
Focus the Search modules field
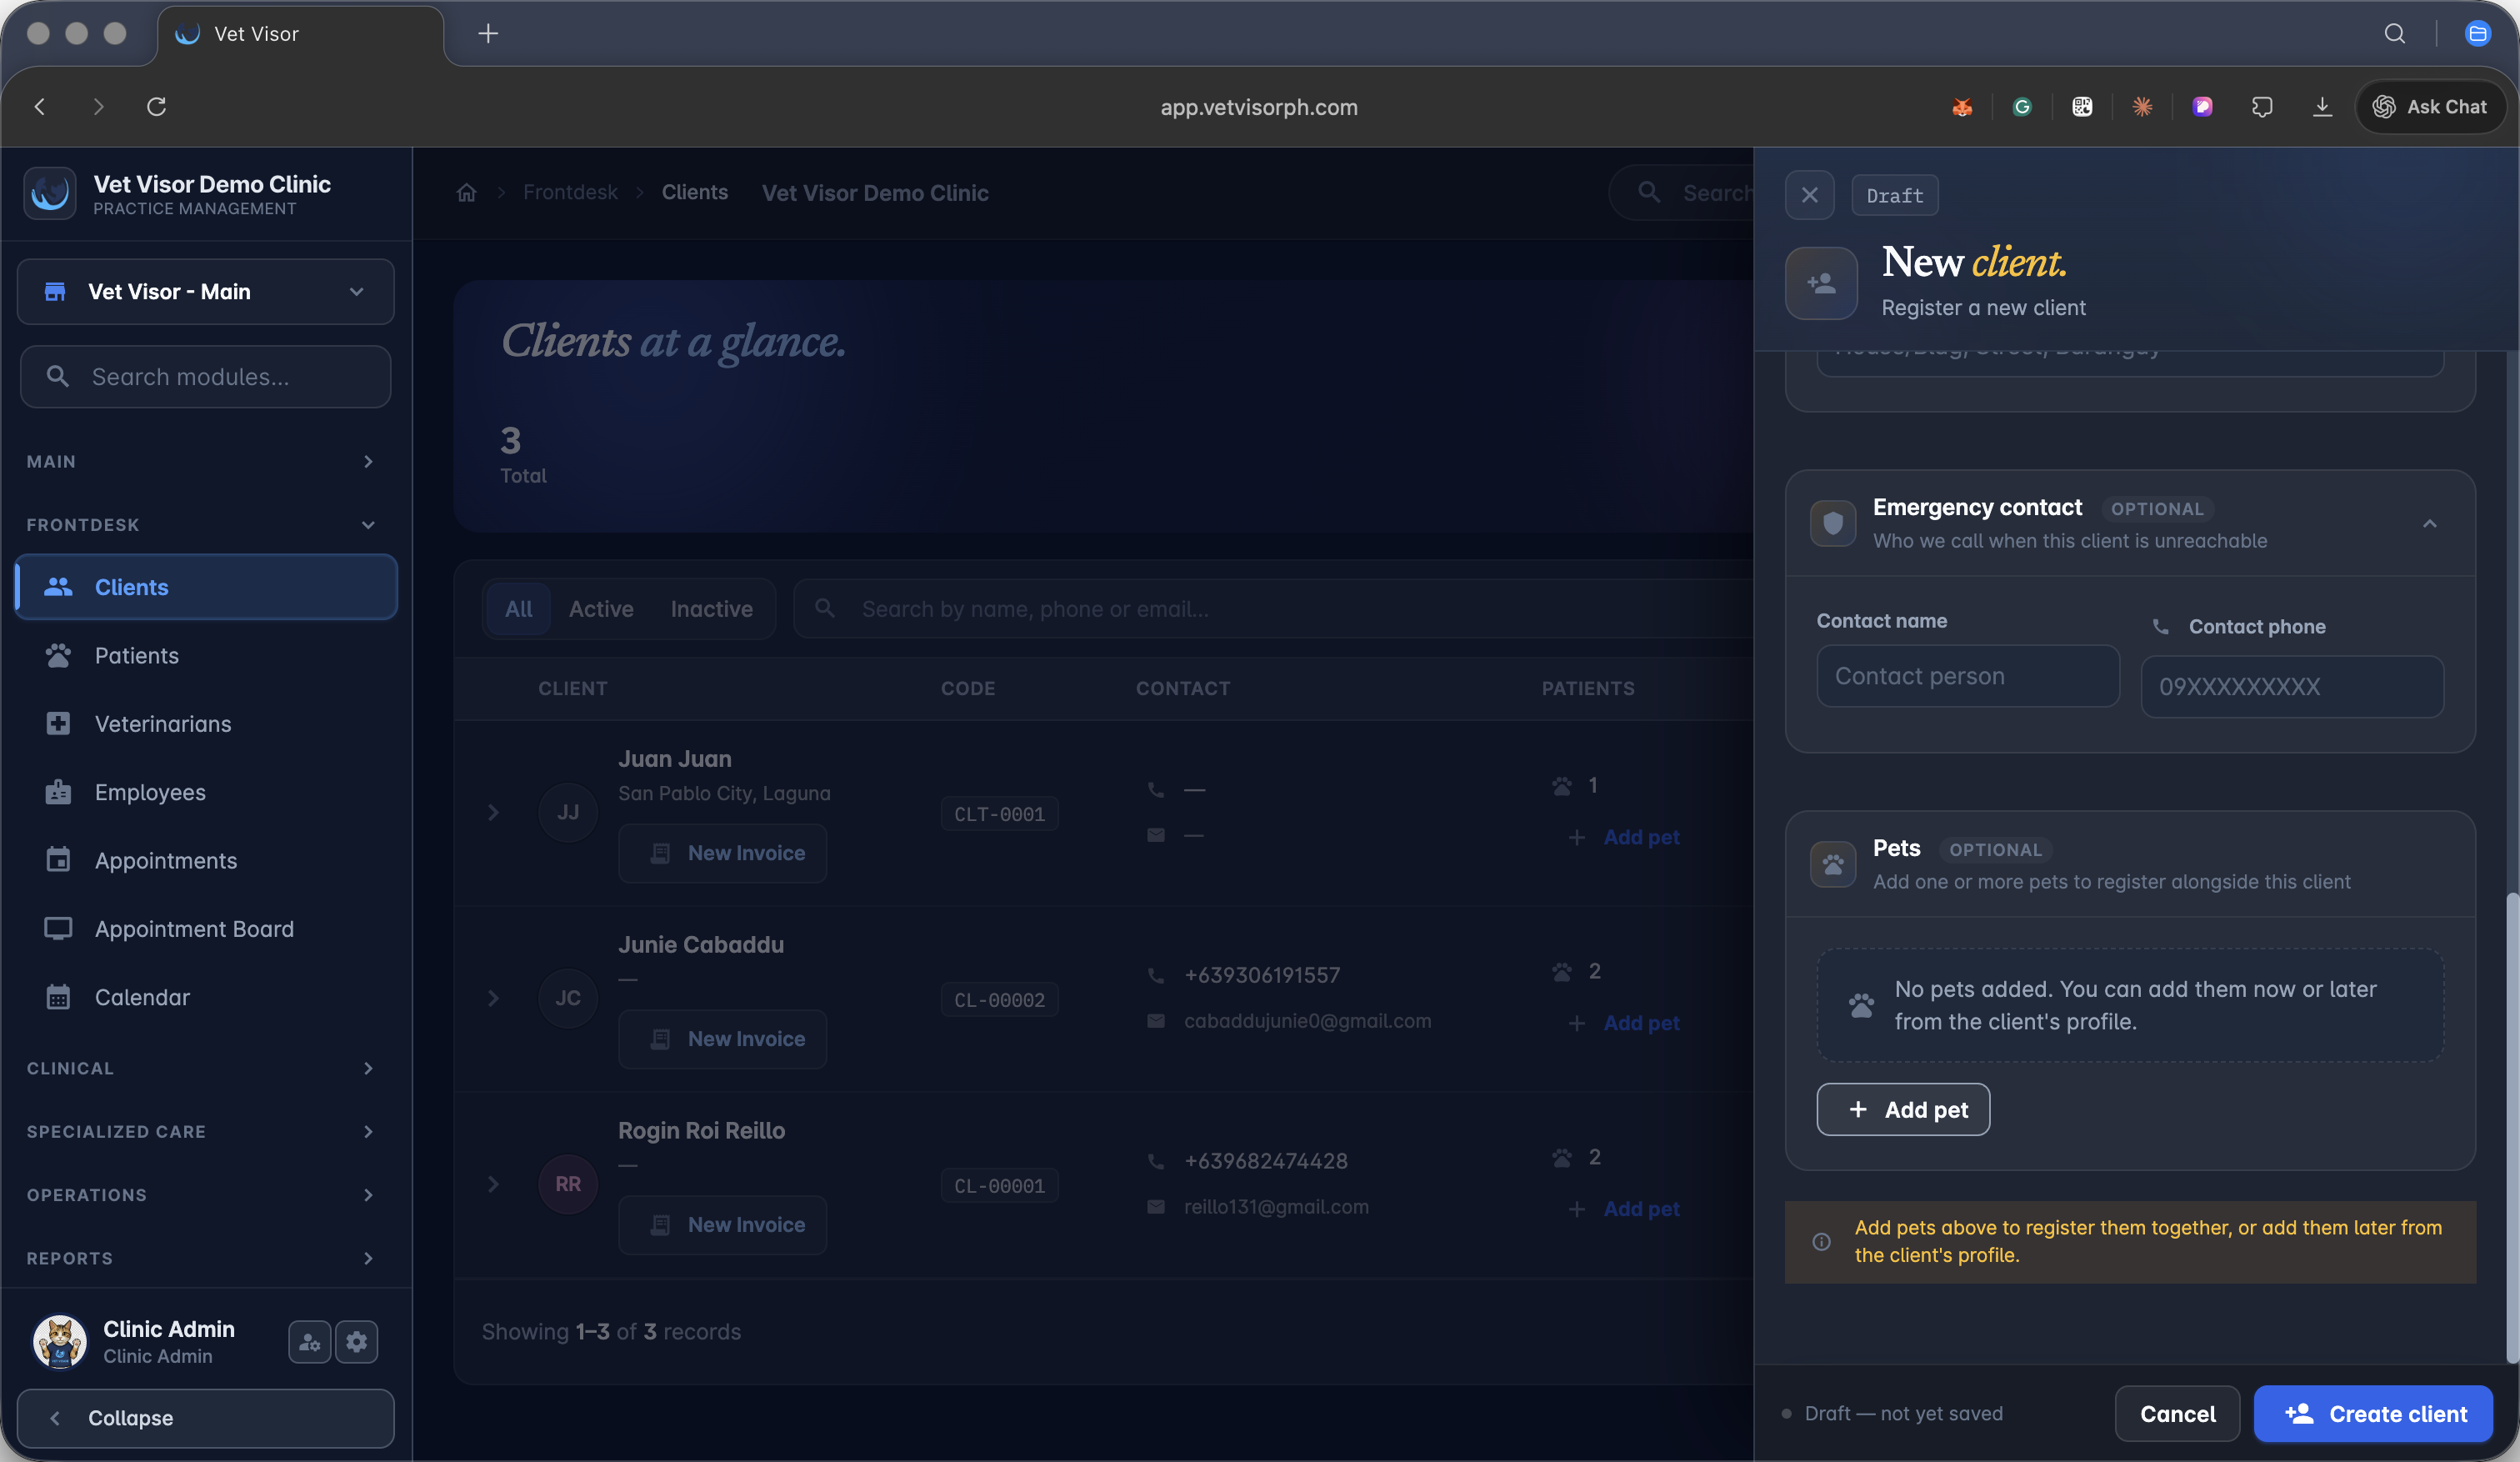click(x=205, y=376)
